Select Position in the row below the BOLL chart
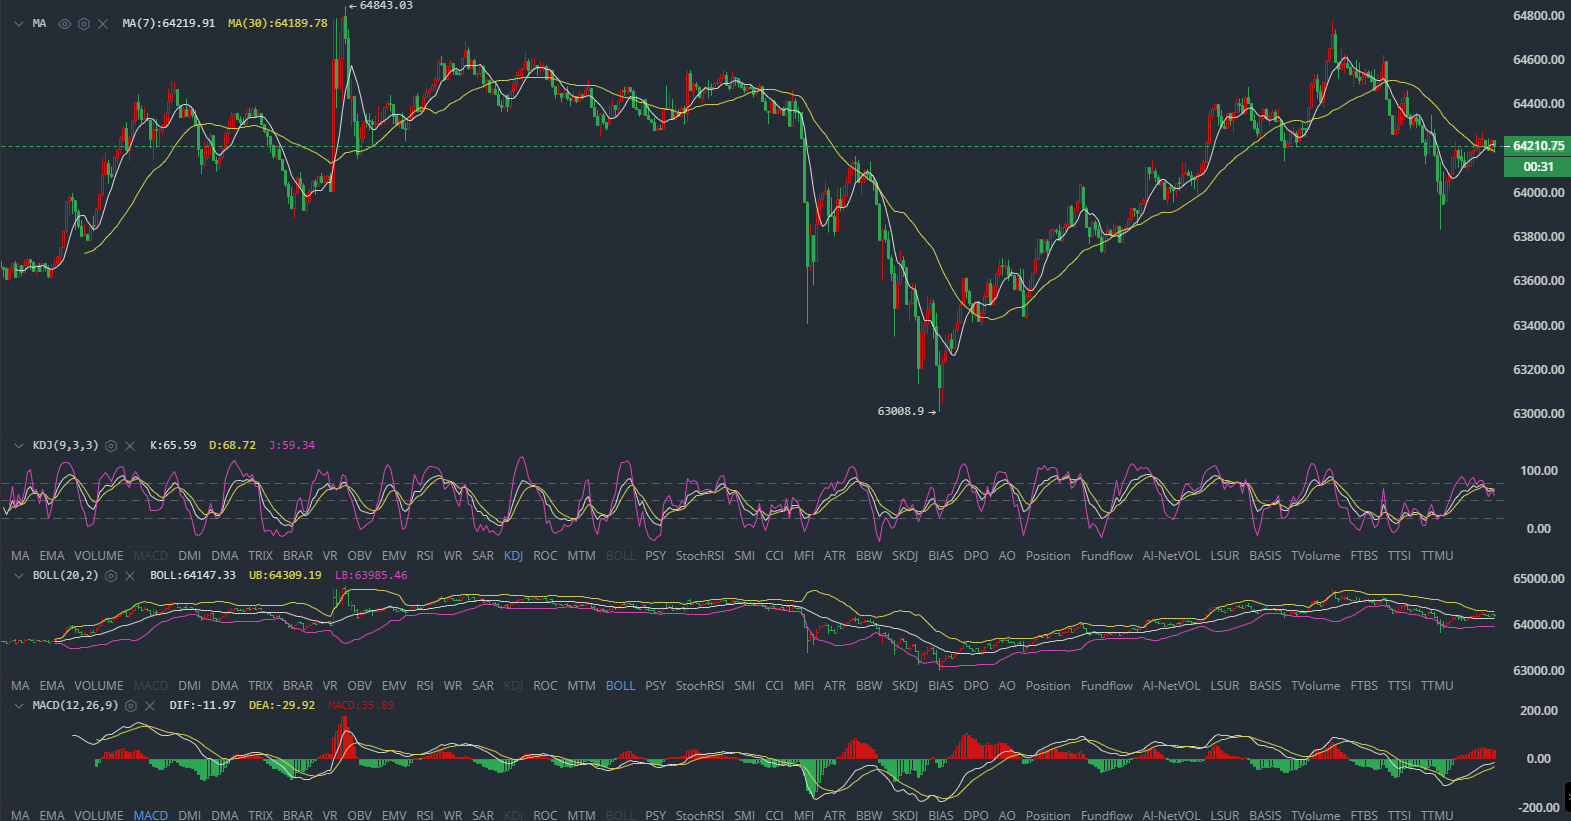Viewport: 1571px width, 821px height. click(x=1048, y=686)
